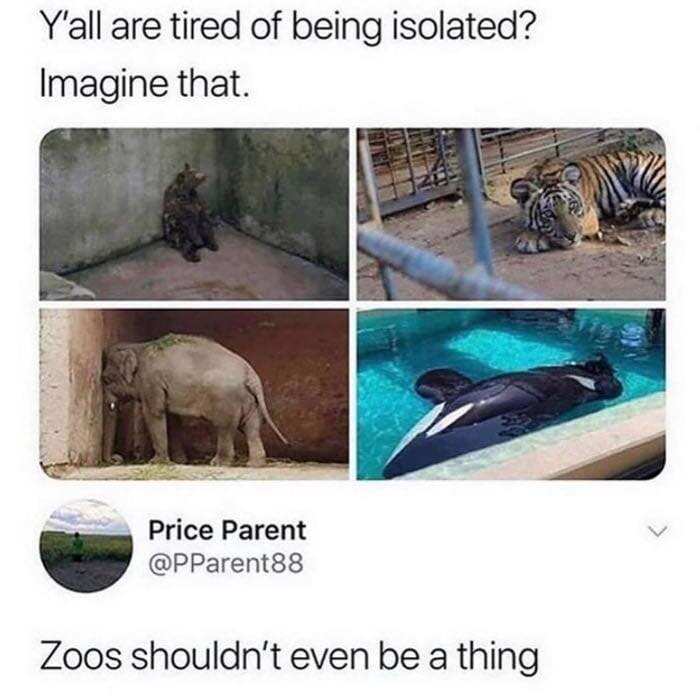Click the person in green in avatar
Image resolution: width=700 pixels, height=699 pixels.
(x=78, y=547)
